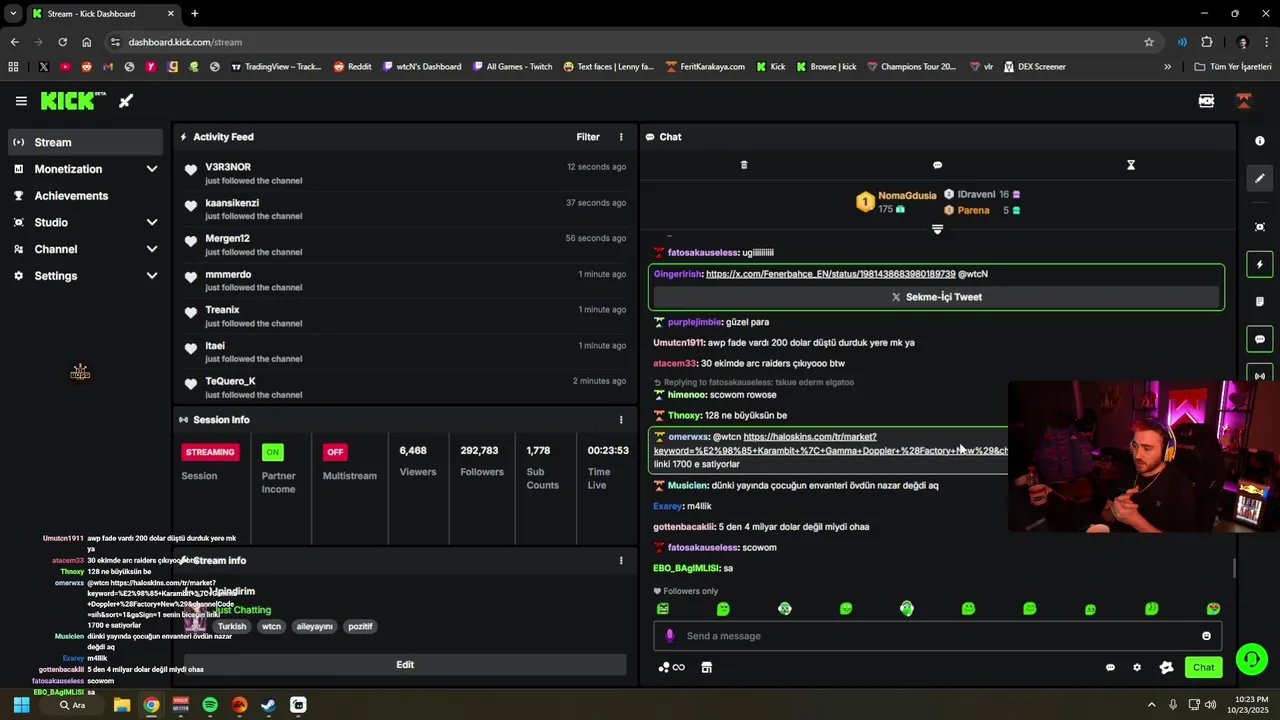Open the Fenerbahce_EN x.com link in chat

coord(830,274)
